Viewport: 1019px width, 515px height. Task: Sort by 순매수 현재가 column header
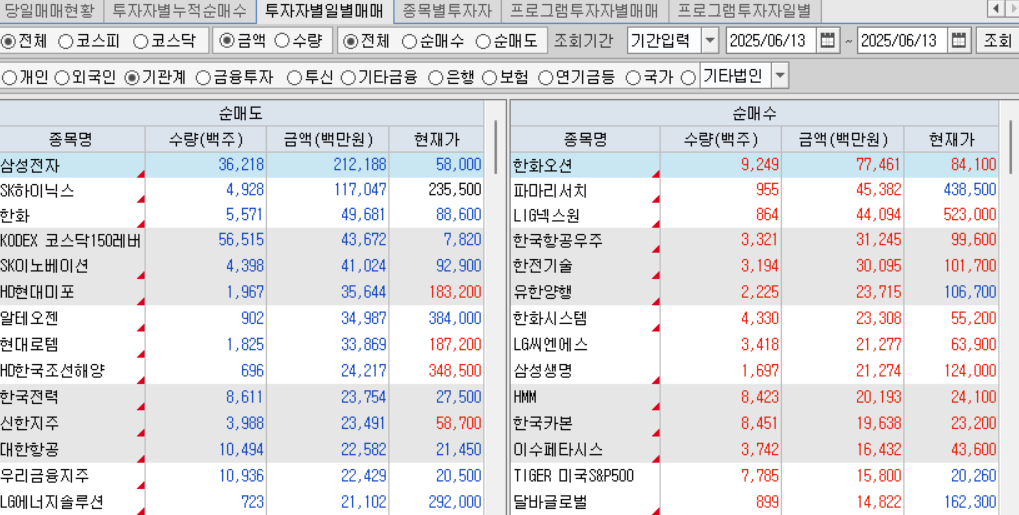(x=951, y=139)
